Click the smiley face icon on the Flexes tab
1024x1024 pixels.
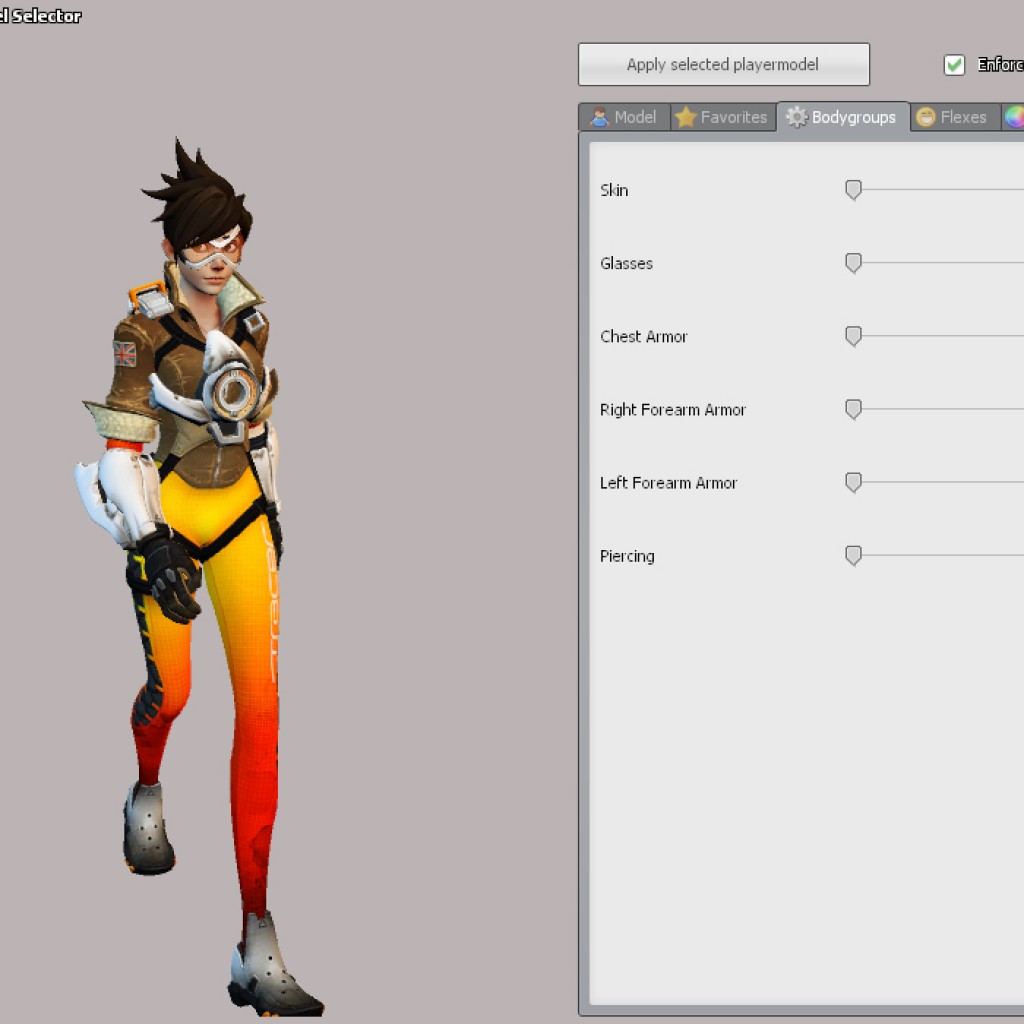tap(926, 117)
